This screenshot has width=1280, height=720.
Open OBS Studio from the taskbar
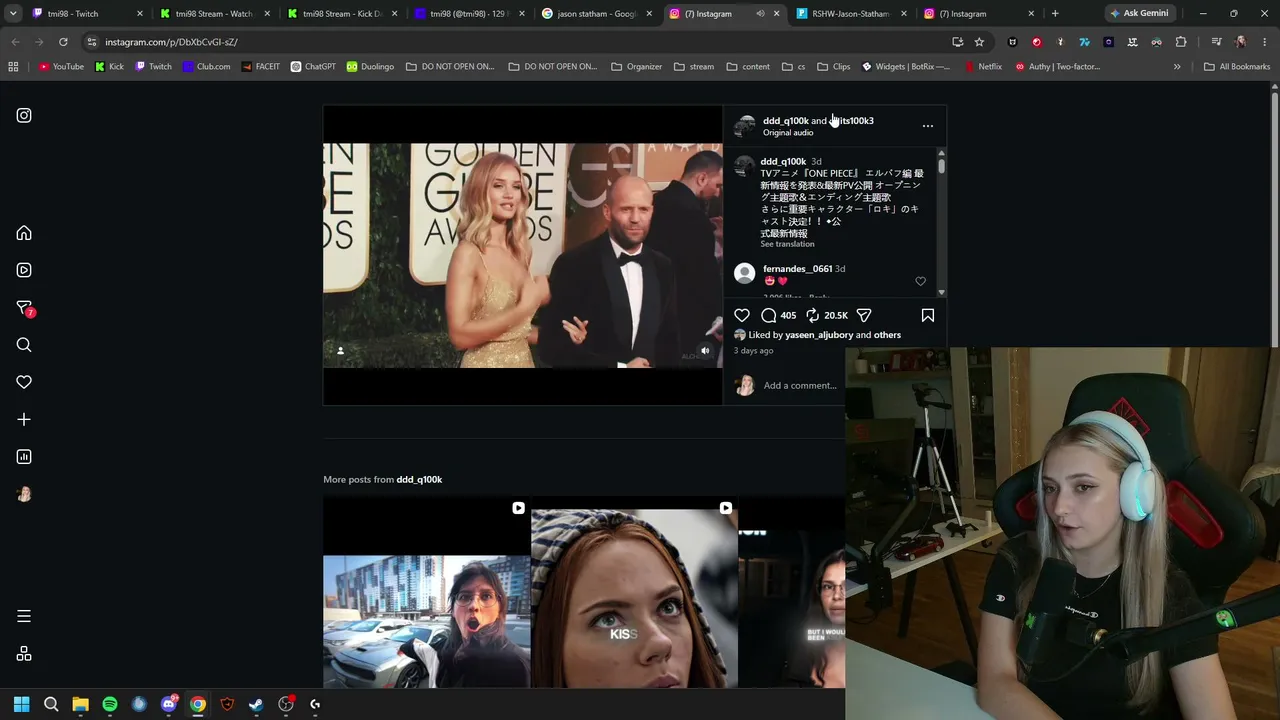click(286, 704)
